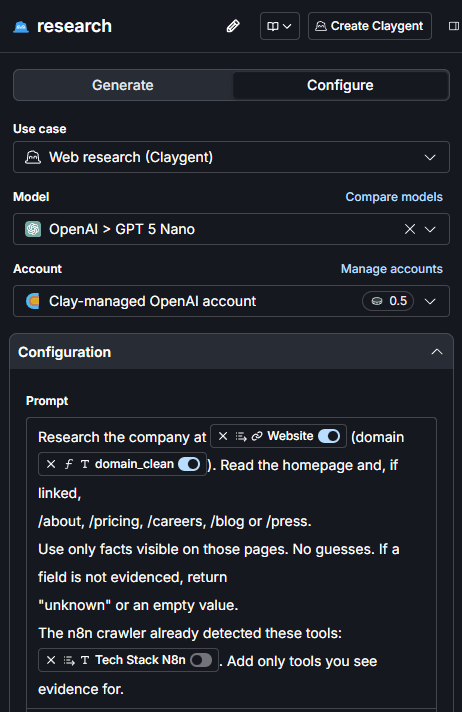This screenshot has width=462, height=712.
Task: Click the 'The n8n crawler already detected' line
Action: [190, 633]
